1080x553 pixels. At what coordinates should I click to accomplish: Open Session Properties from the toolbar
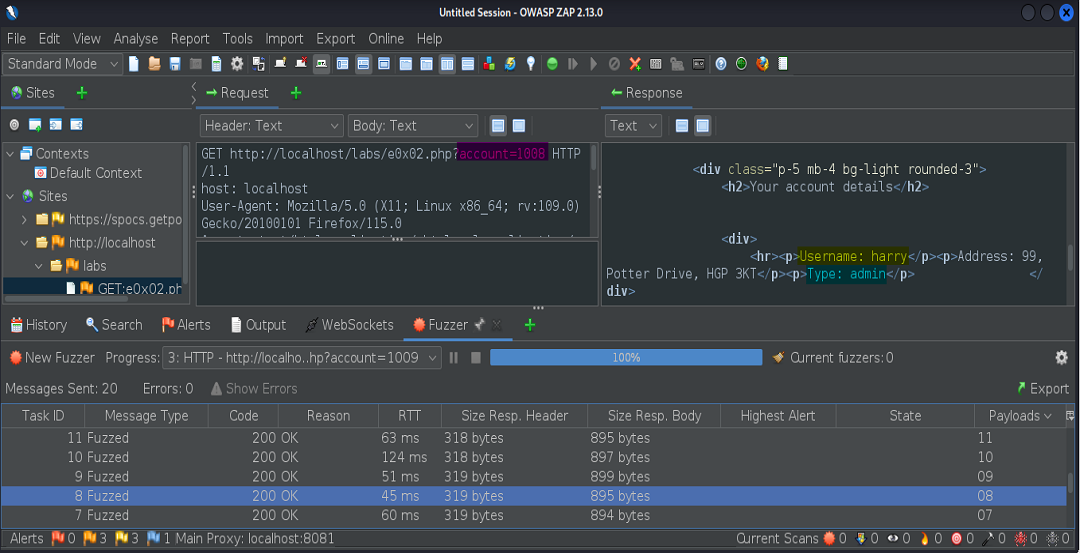click(x=216, y=64)
